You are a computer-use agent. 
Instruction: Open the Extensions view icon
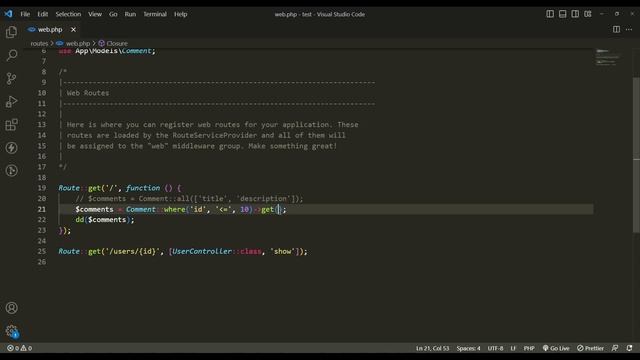[11, 124]
